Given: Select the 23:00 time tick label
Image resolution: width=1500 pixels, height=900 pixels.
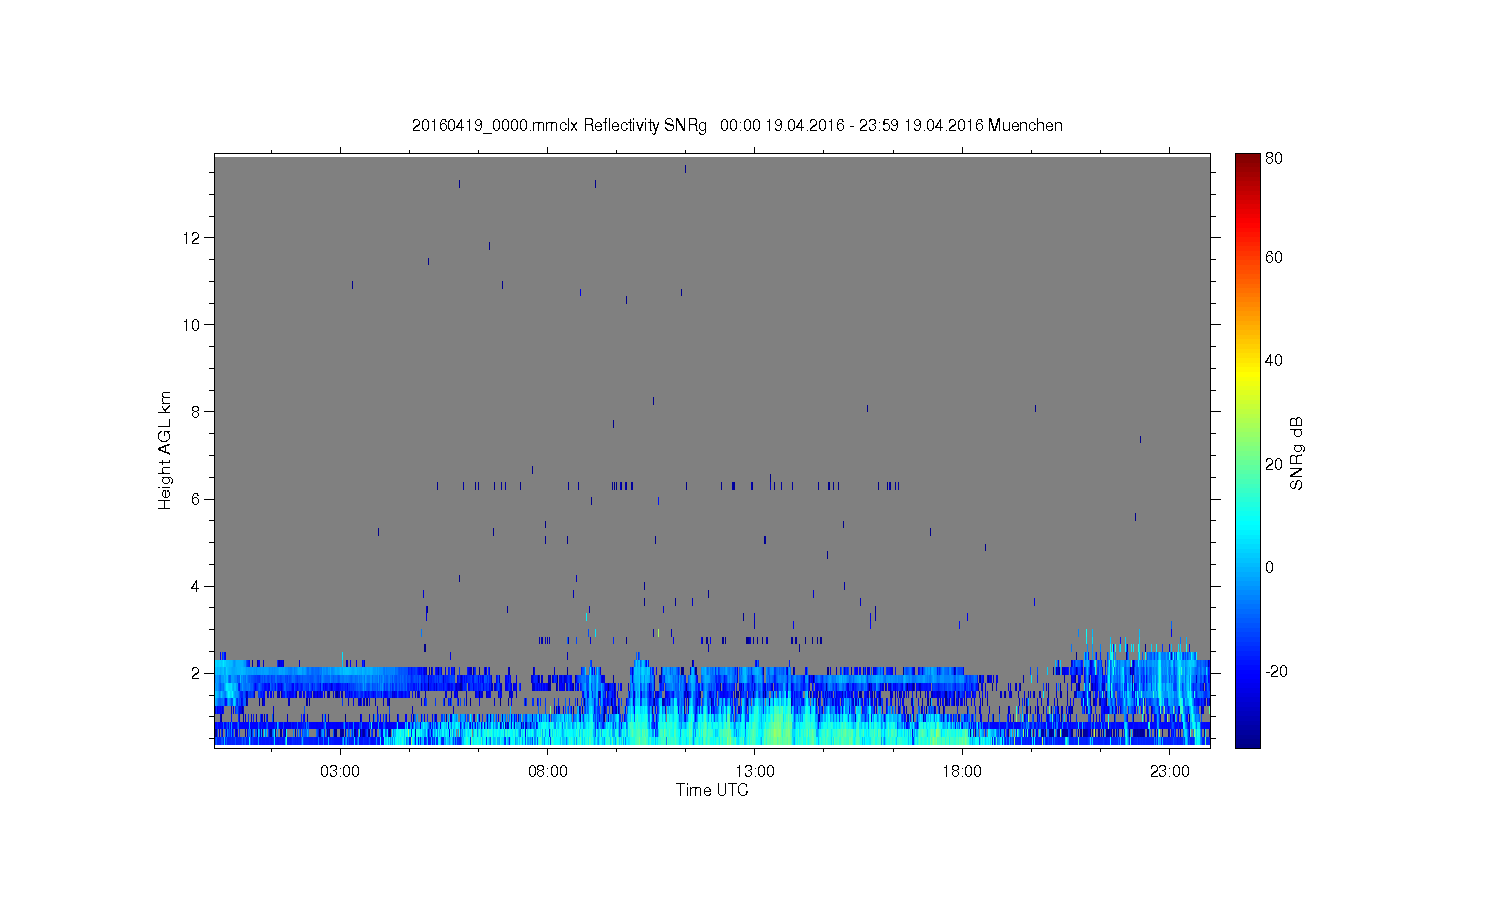Looking at the screenshot, I should (1170, 772).
